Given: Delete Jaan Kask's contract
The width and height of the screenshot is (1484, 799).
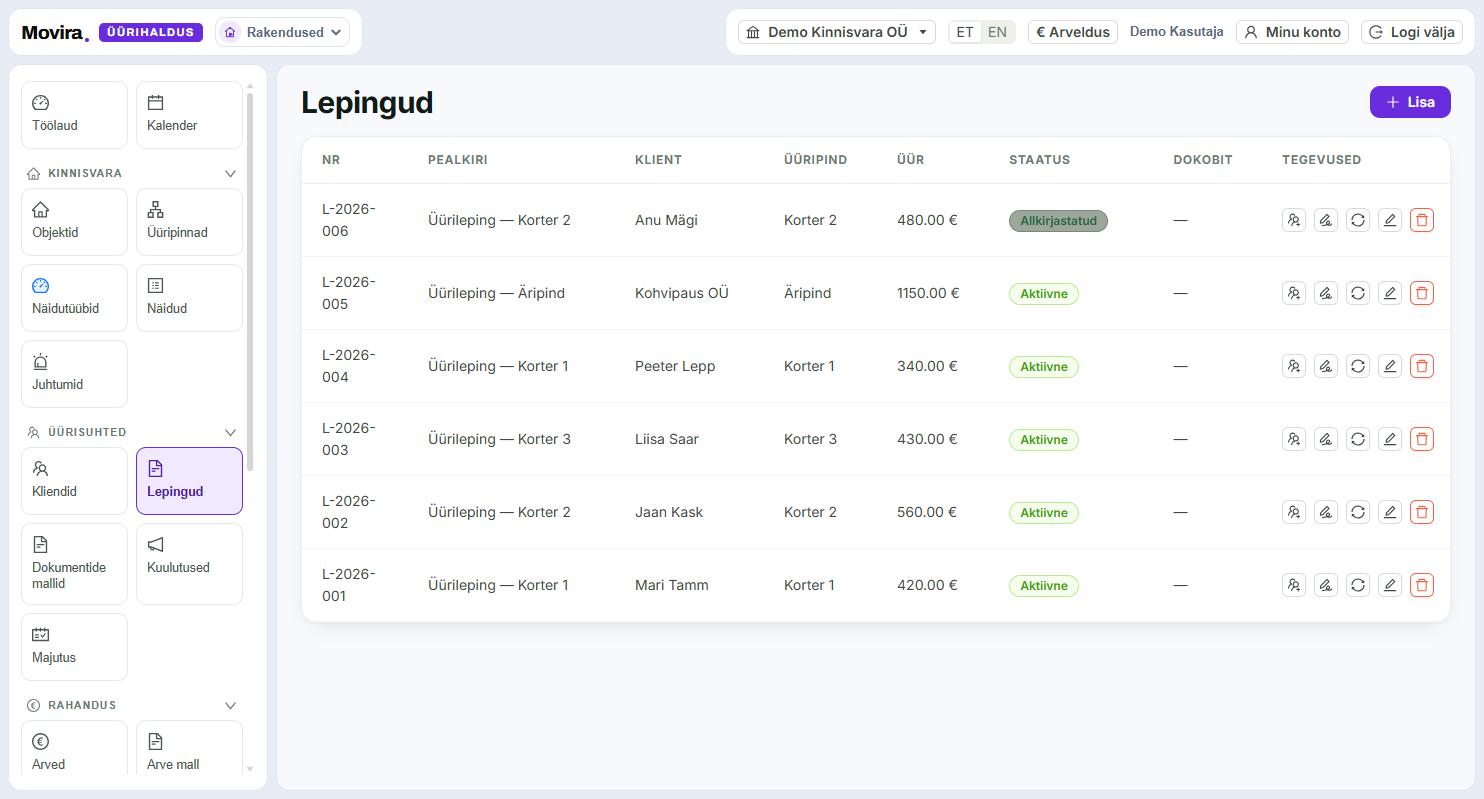Looking at the screenshot, I should point(1422,512).
